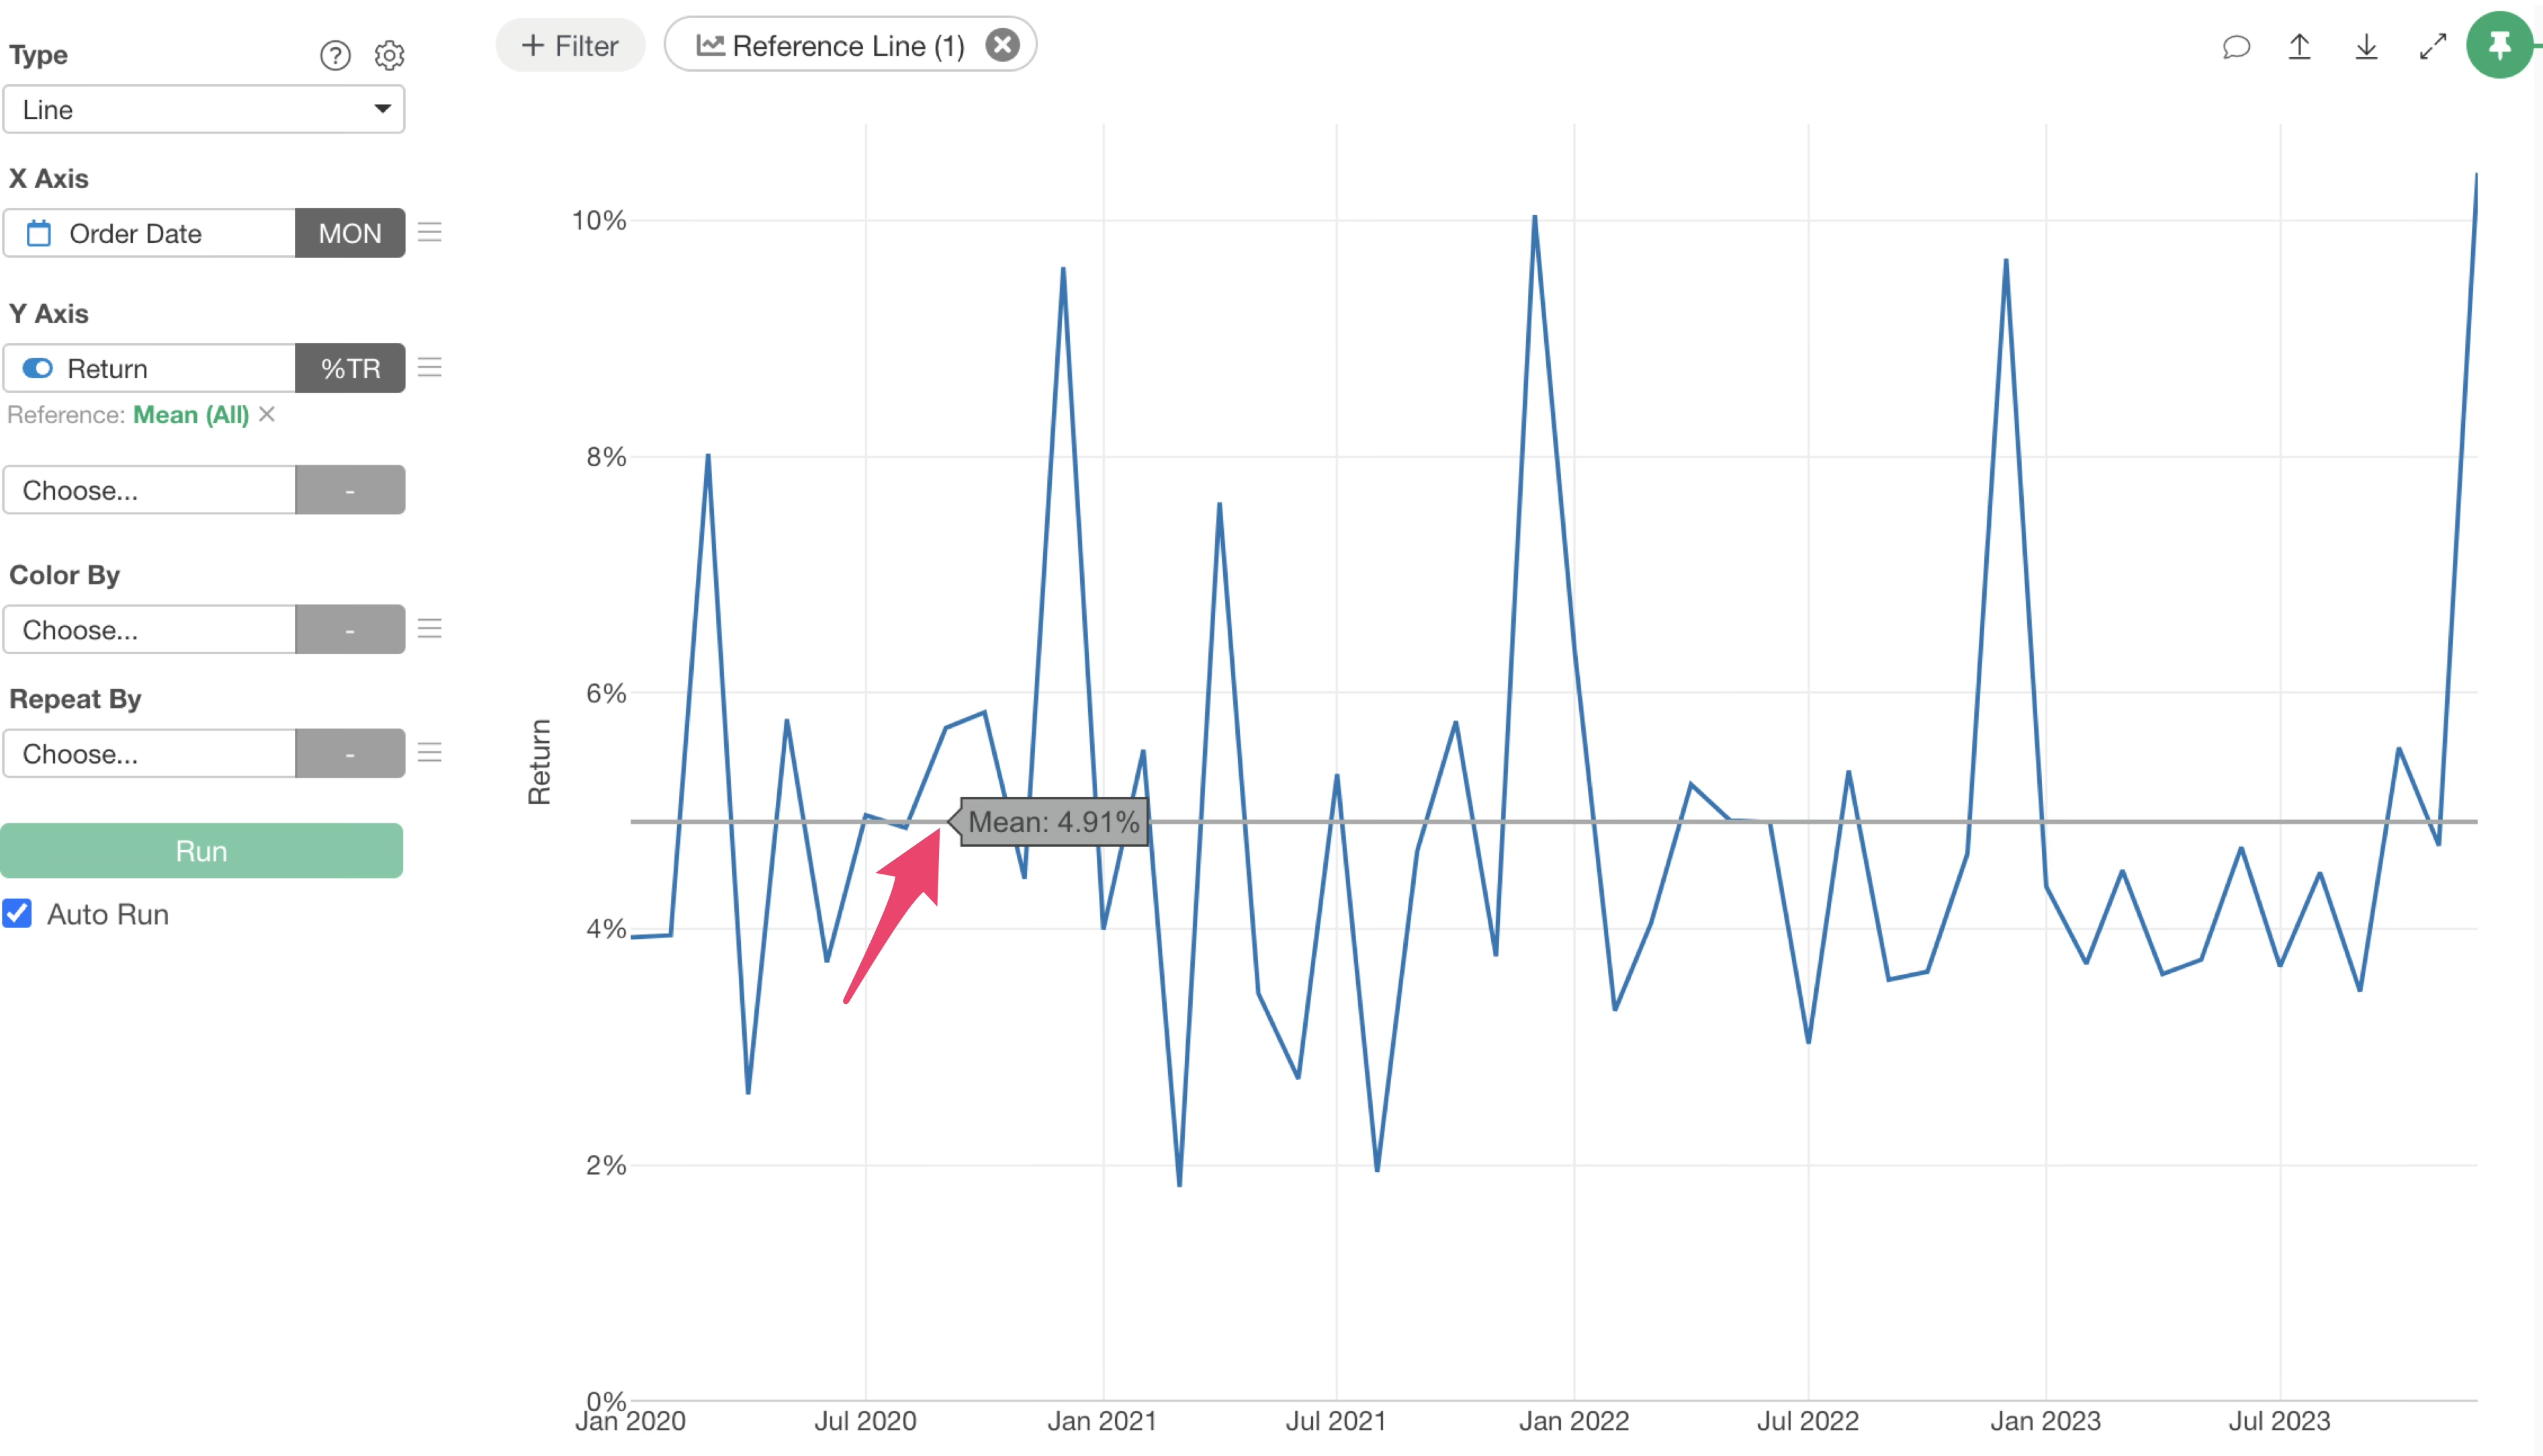Click the Run button
Image resolution: width=2543 pixels, height=1456 pixels.
pos(201,851)
